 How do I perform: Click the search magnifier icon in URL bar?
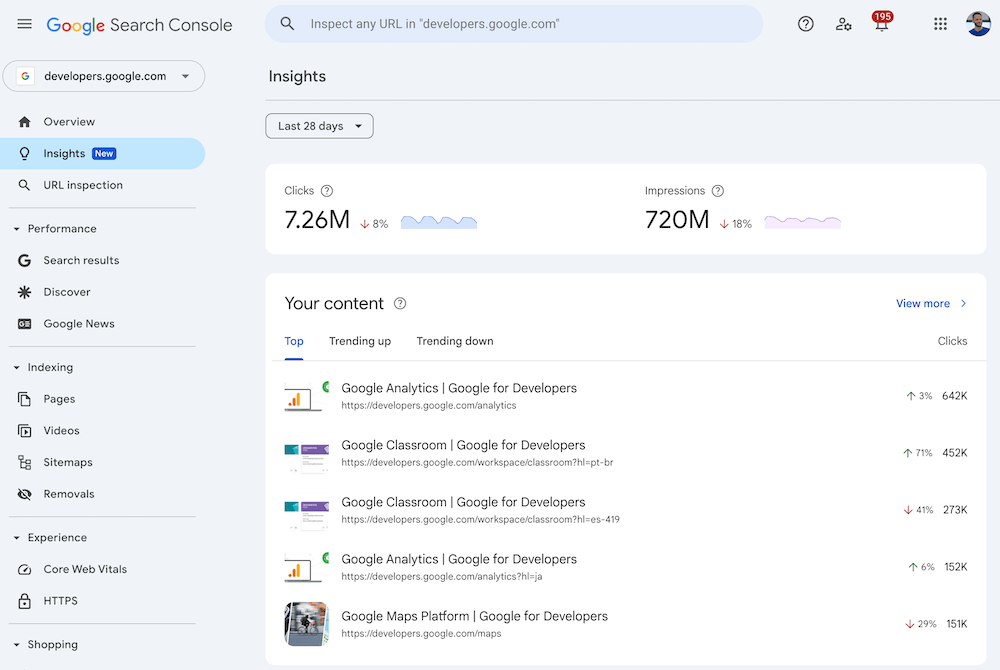click(x=287, y=24)
